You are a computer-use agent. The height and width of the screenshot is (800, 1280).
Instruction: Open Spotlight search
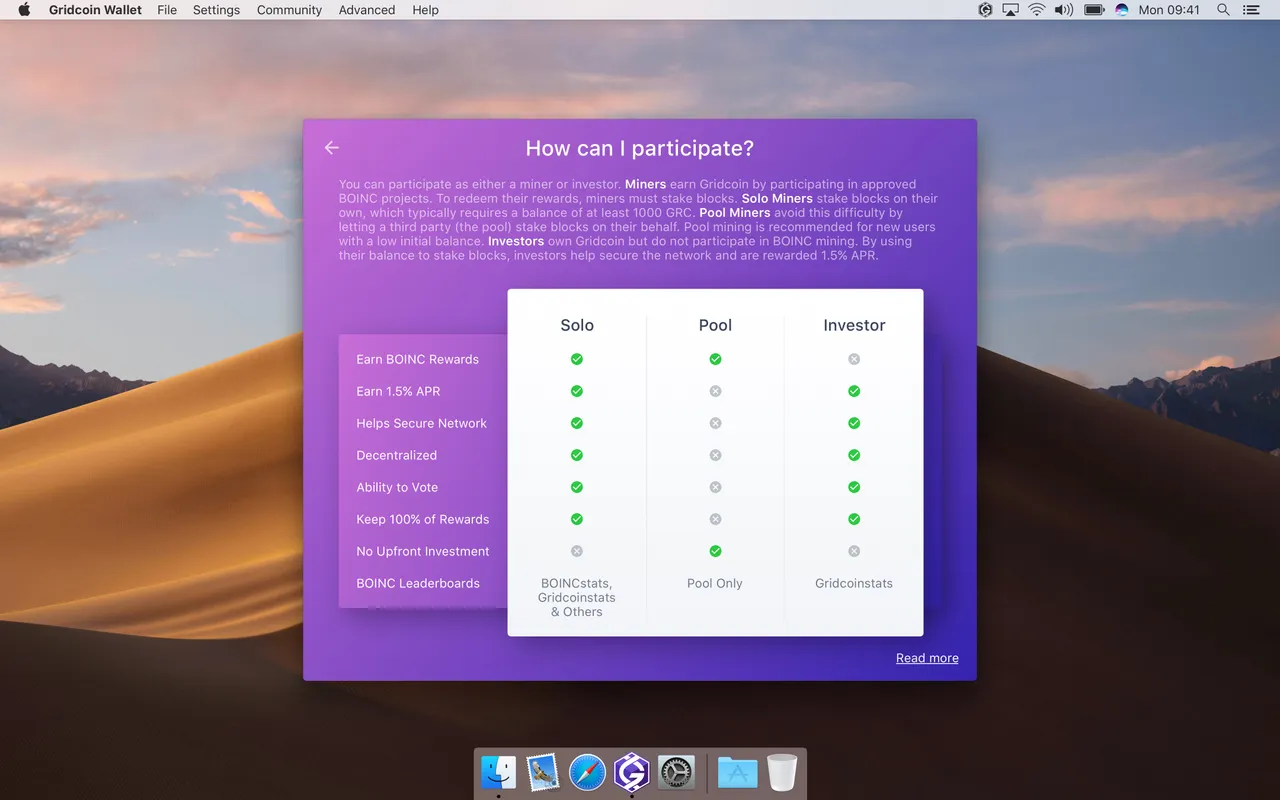[x=1223, y=10]
